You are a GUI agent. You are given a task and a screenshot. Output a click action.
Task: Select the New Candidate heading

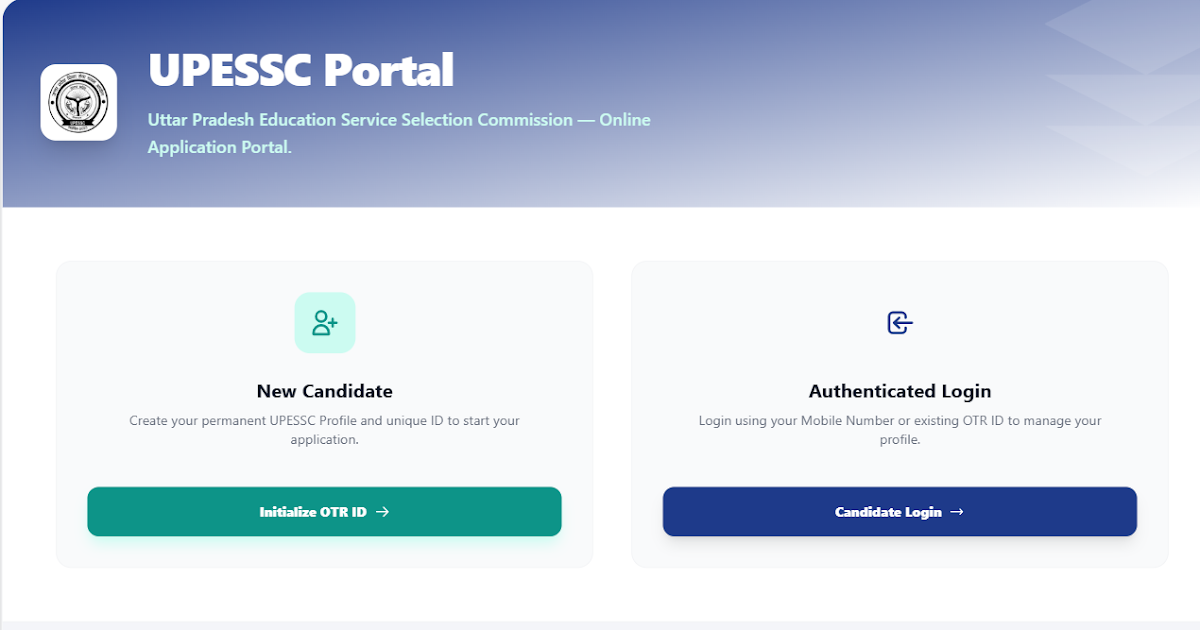325,391
